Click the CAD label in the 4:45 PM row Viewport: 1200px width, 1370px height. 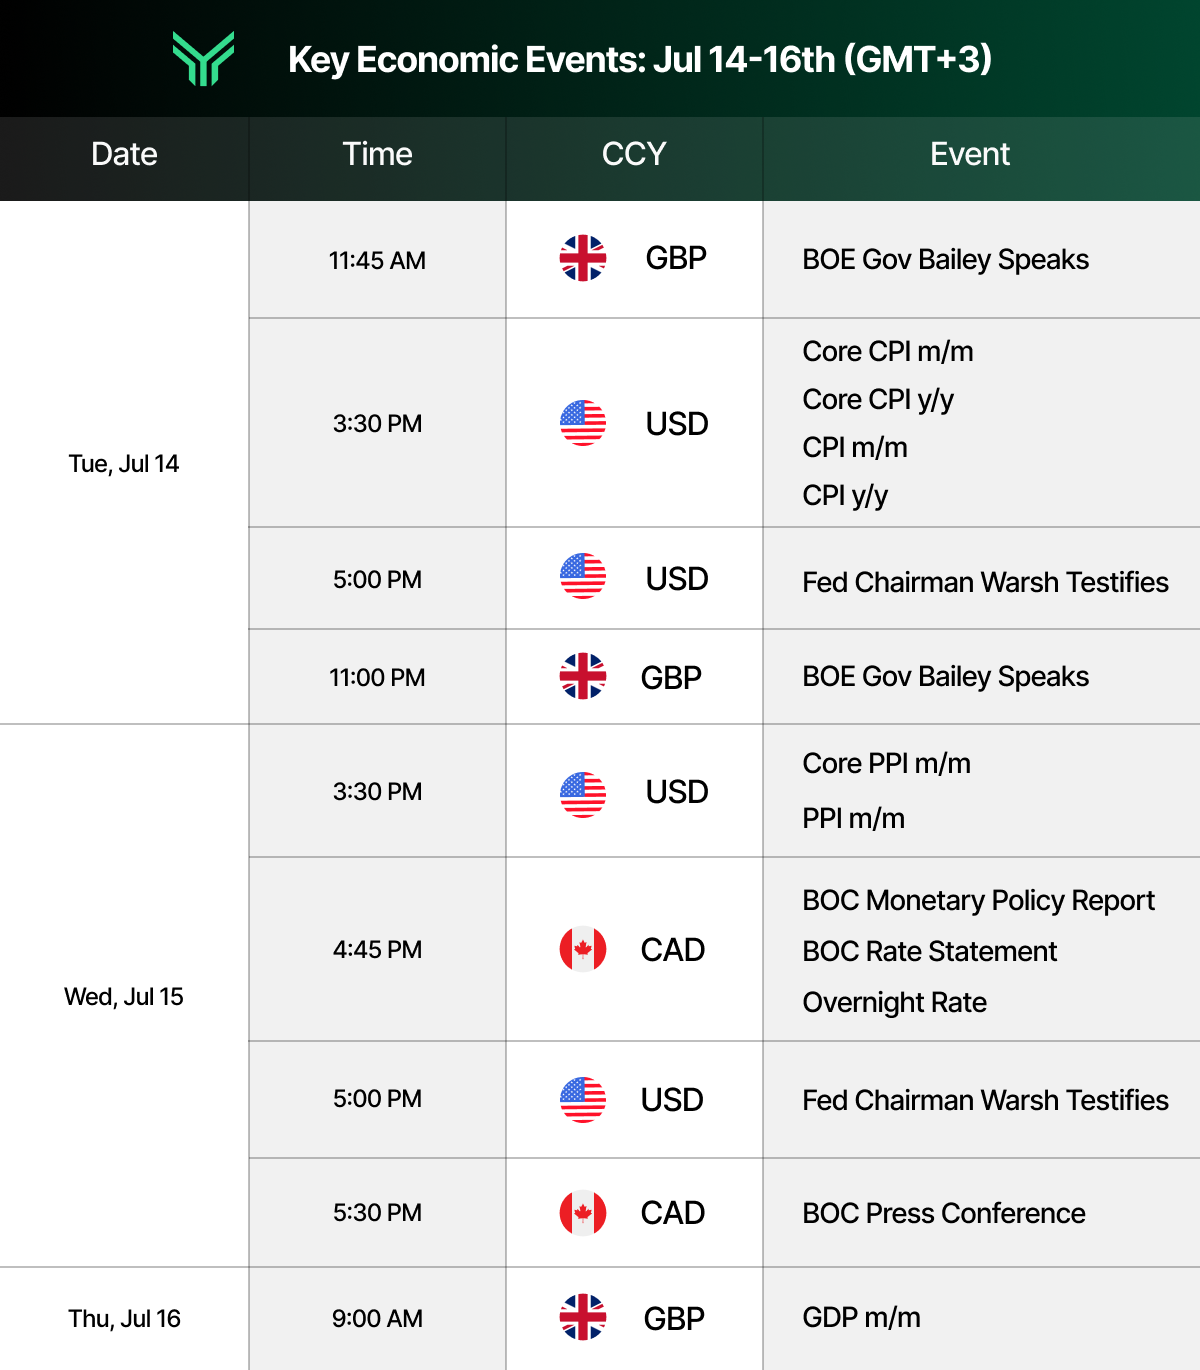(x=673, y=950)
